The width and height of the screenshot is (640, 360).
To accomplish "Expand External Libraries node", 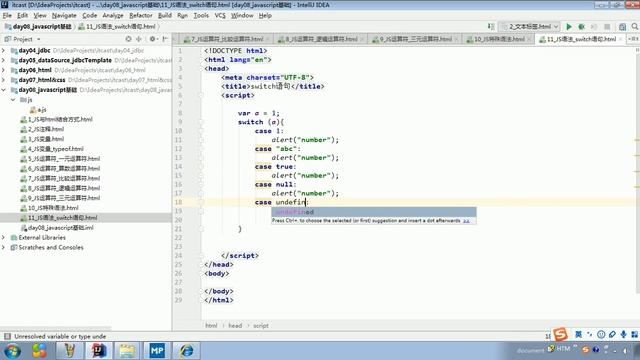I will click(4, 238).
